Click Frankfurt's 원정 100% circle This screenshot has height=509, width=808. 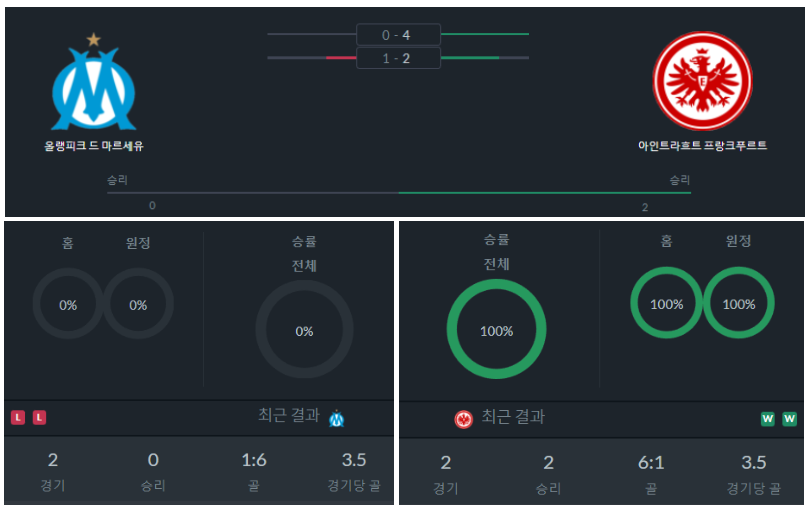[x=738, y=302]
